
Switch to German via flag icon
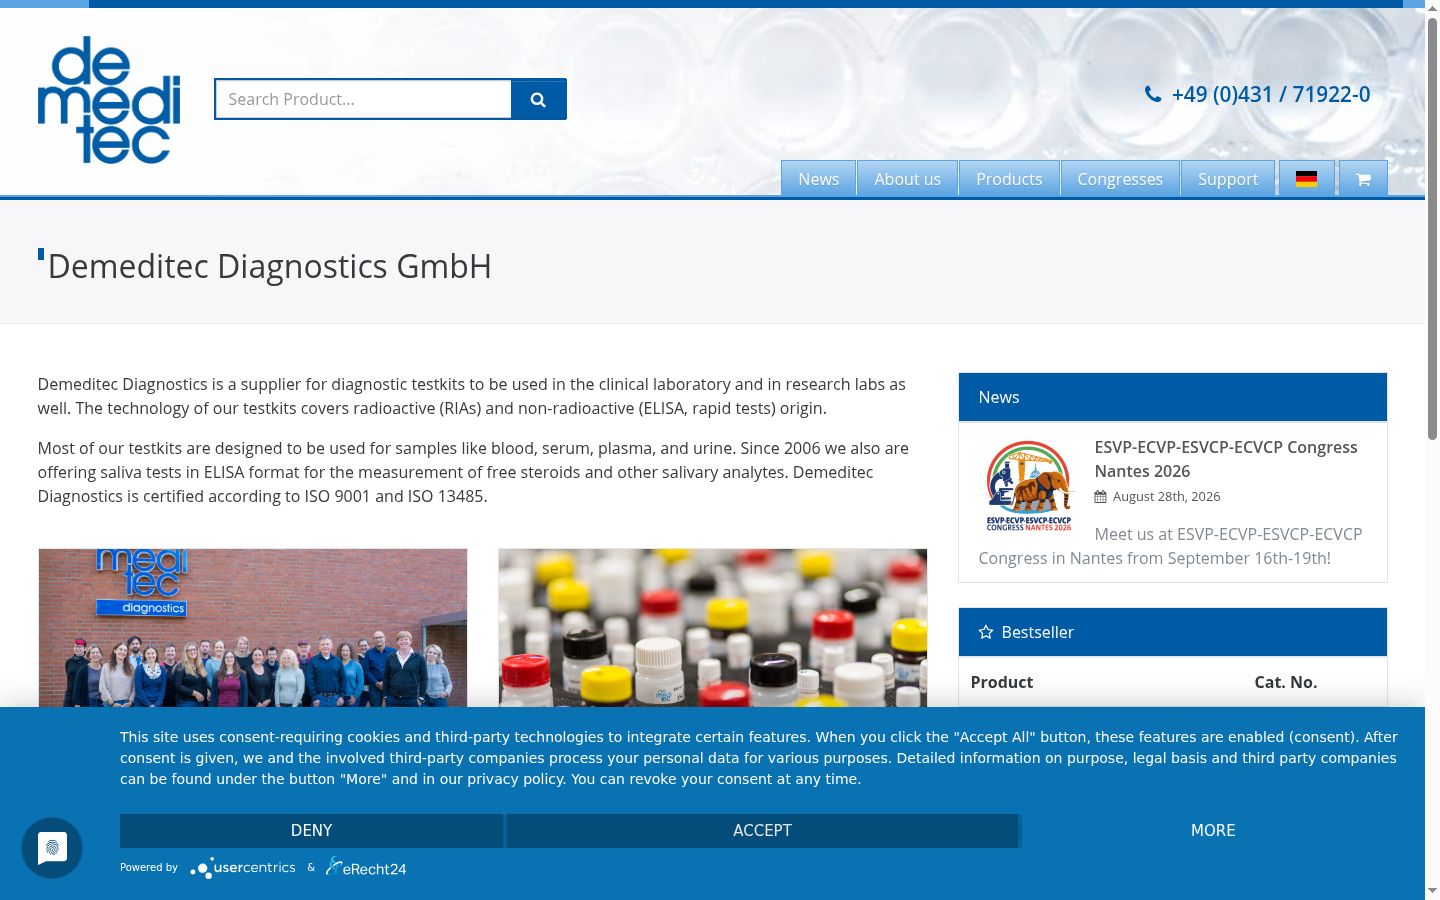1306,179
